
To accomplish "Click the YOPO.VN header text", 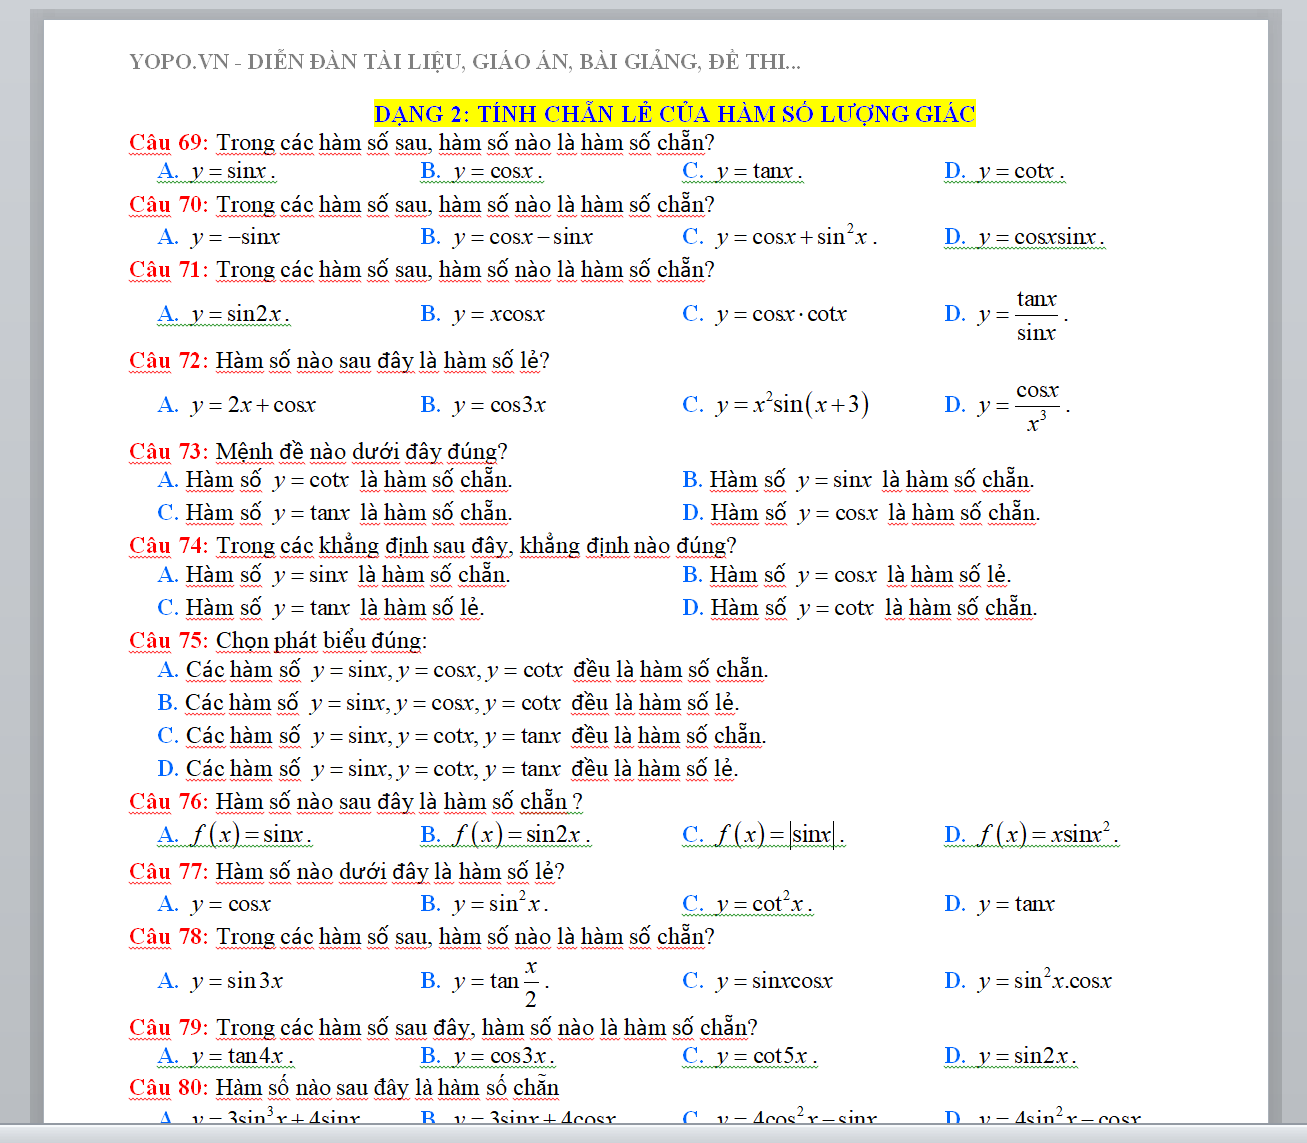I will pyautogui.click(x=465, y=62).
